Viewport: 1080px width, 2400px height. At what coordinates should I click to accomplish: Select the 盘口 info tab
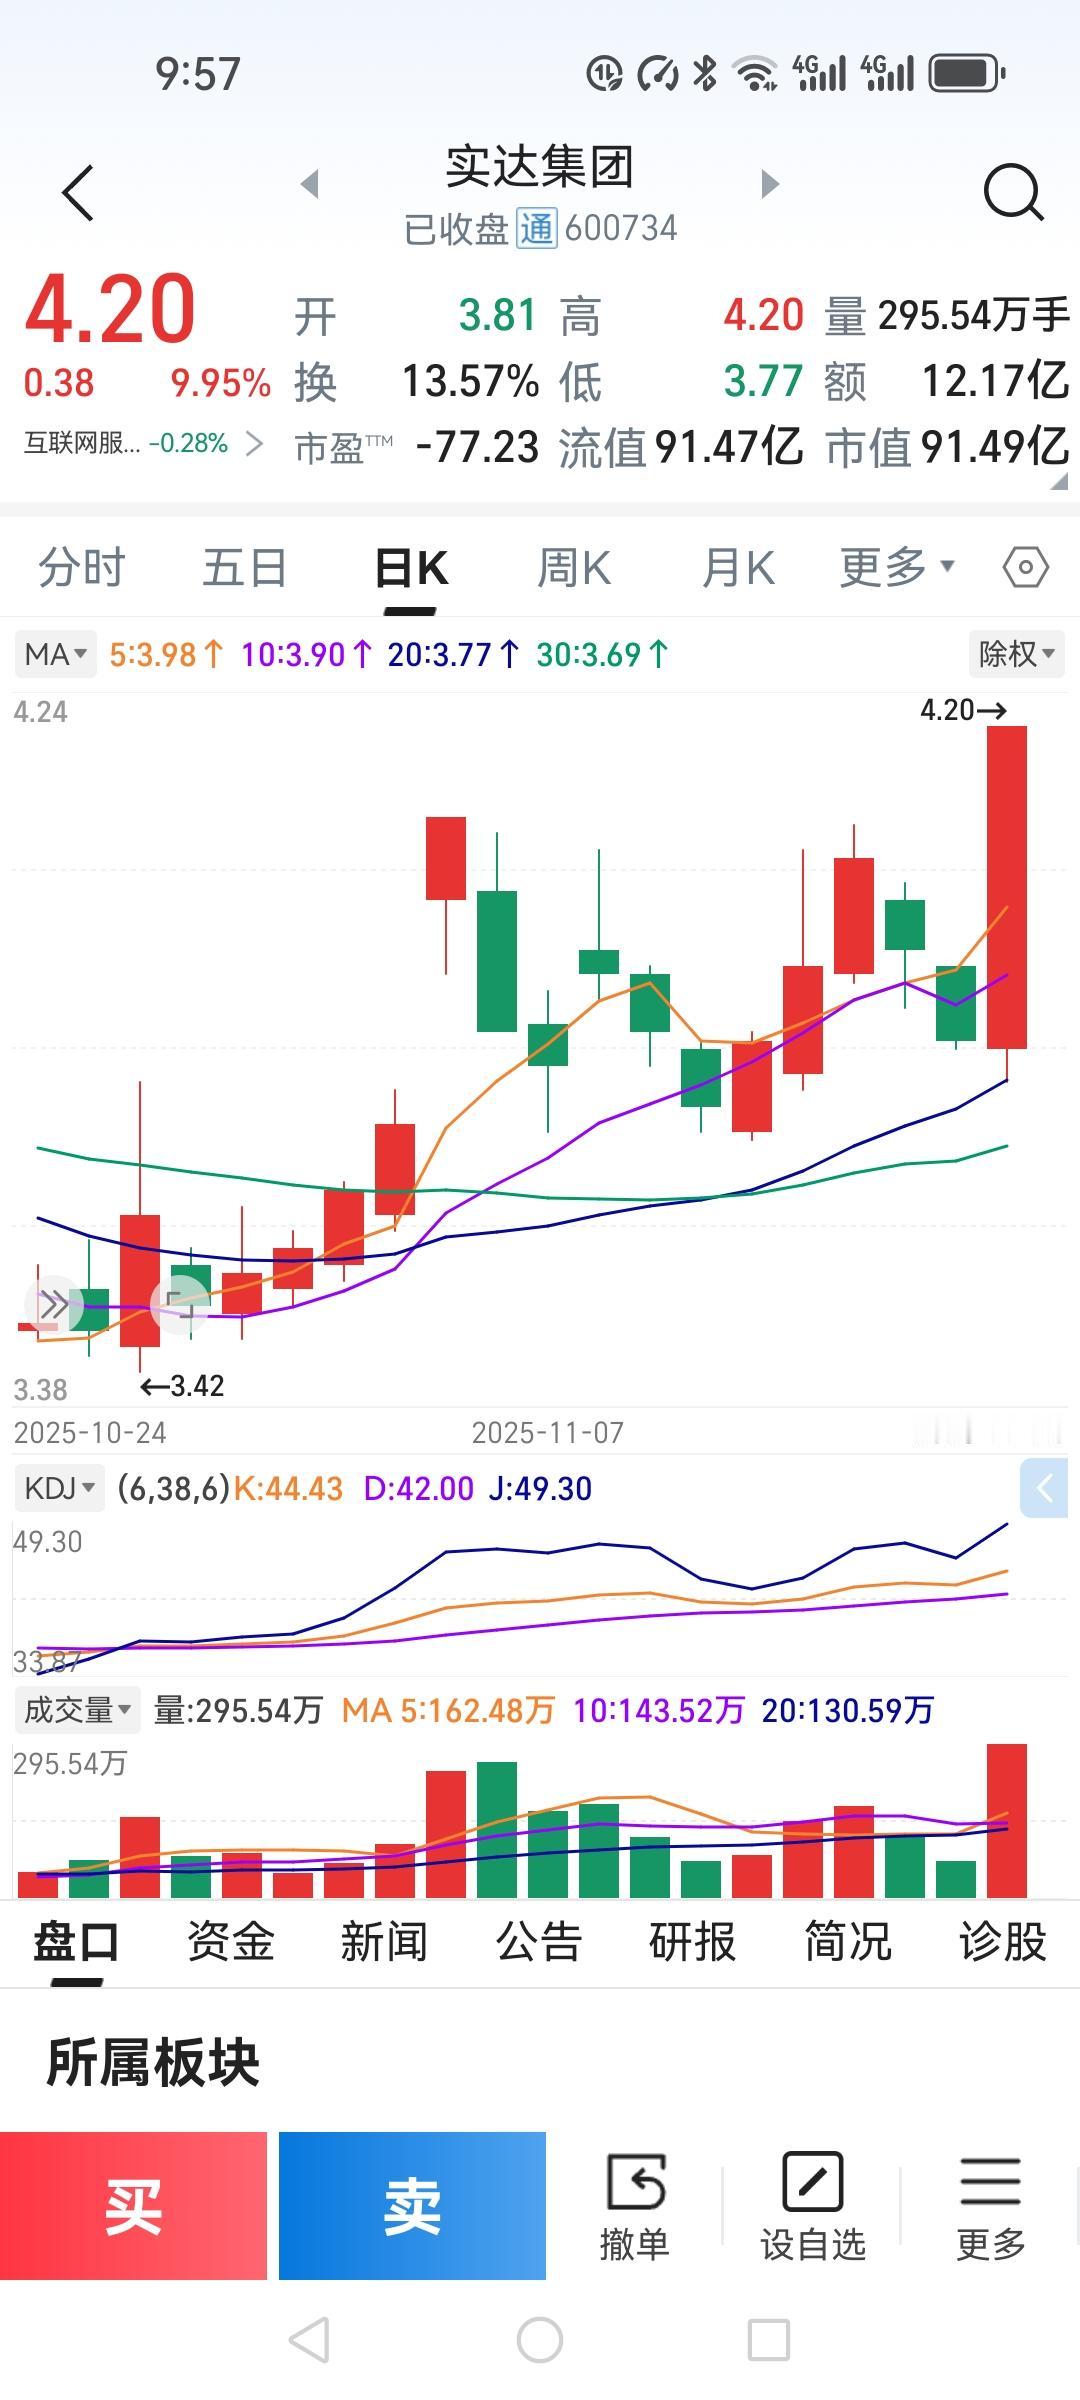point(76,1942)
